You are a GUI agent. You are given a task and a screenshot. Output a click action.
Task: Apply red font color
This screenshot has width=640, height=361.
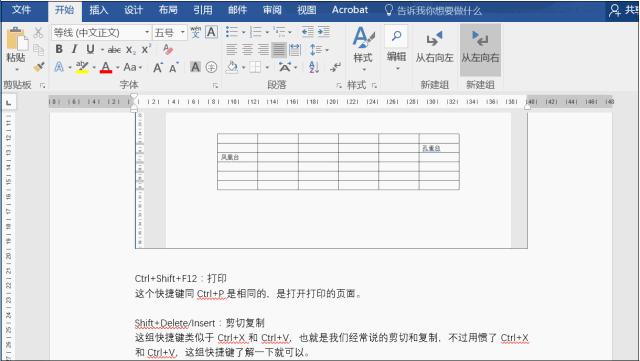(106, 67)
